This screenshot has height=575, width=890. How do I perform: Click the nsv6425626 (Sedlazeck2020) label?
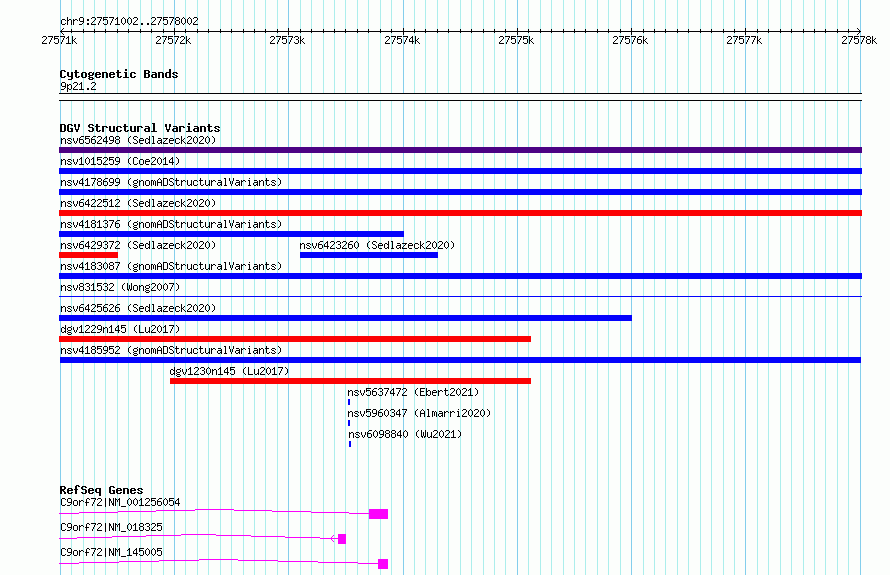coord(138,308)
